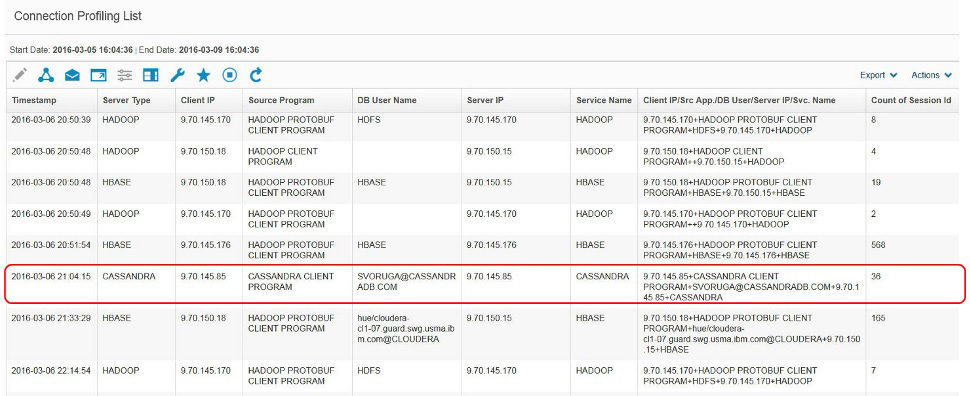Image resolution: width=970 pixels, height=396 pixels.
Task: Select timestamp 2016-03-06 21:33:29 cell
Action: coord(51,318)
